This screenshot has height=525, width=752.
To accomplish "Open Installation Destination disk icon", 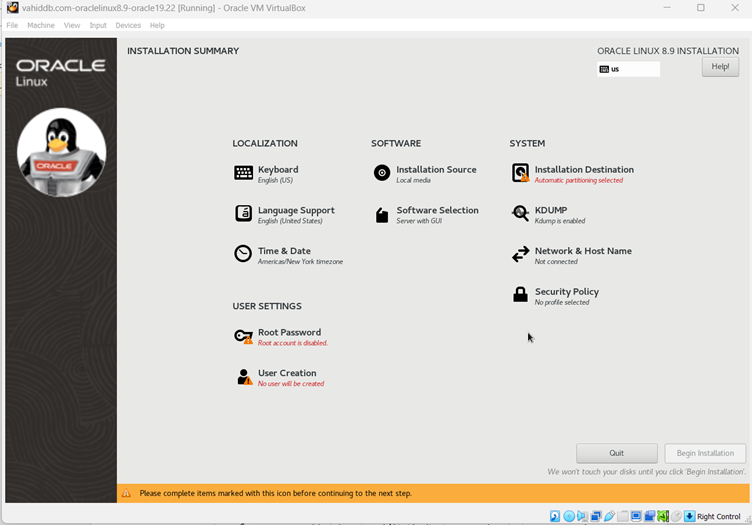I will (x=520, y=173).
